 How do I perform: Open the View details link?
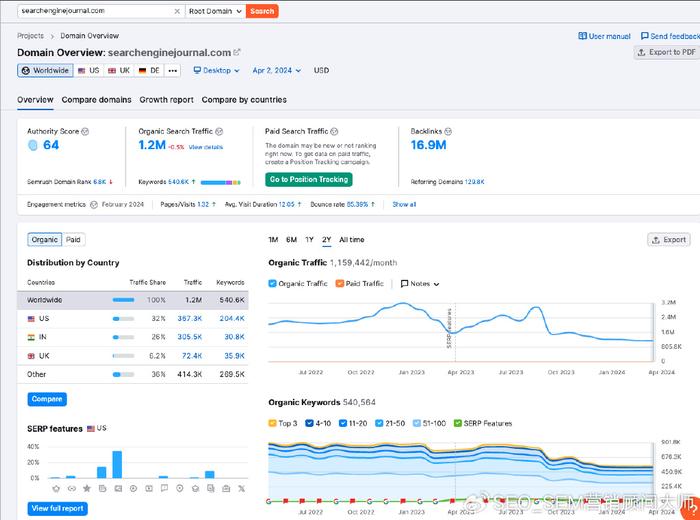coord(206,147)
